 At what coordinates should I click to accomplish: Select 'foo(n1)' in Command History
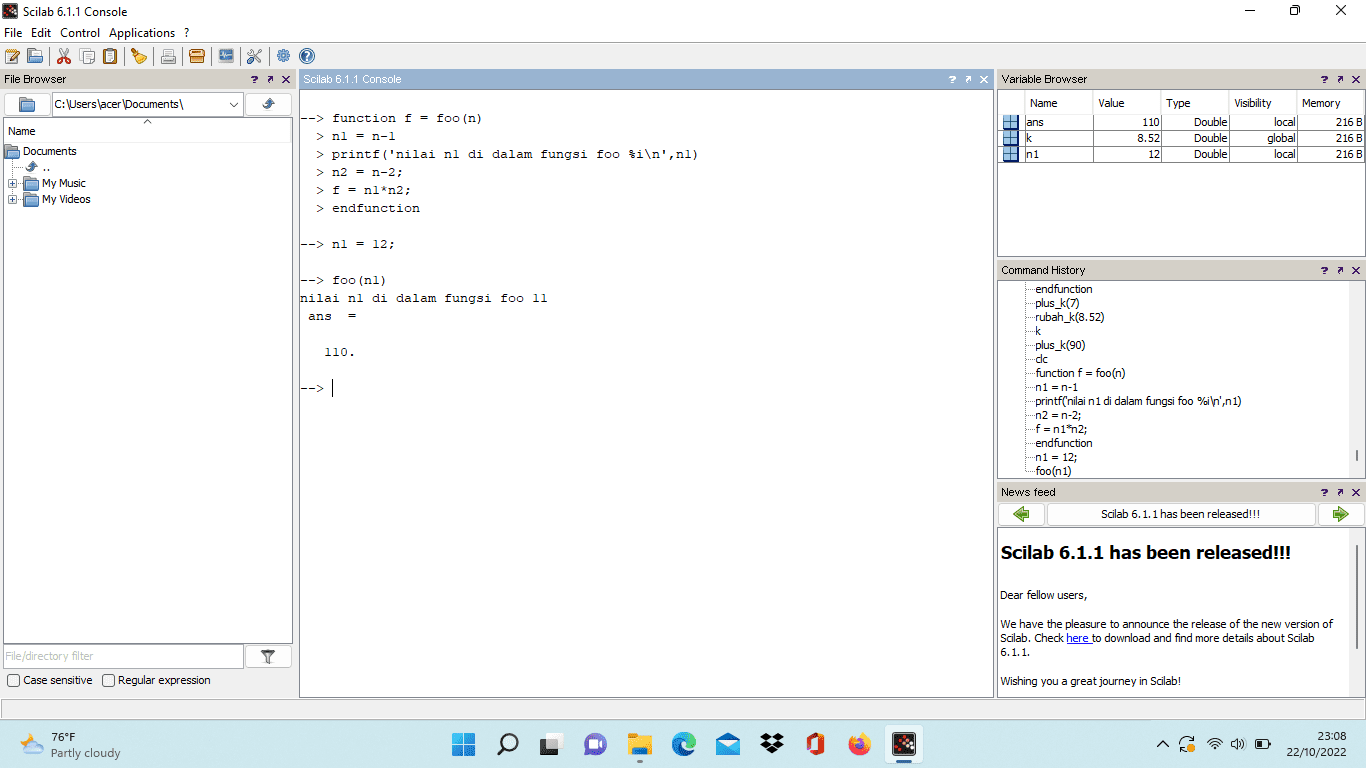coord(1053,471)
